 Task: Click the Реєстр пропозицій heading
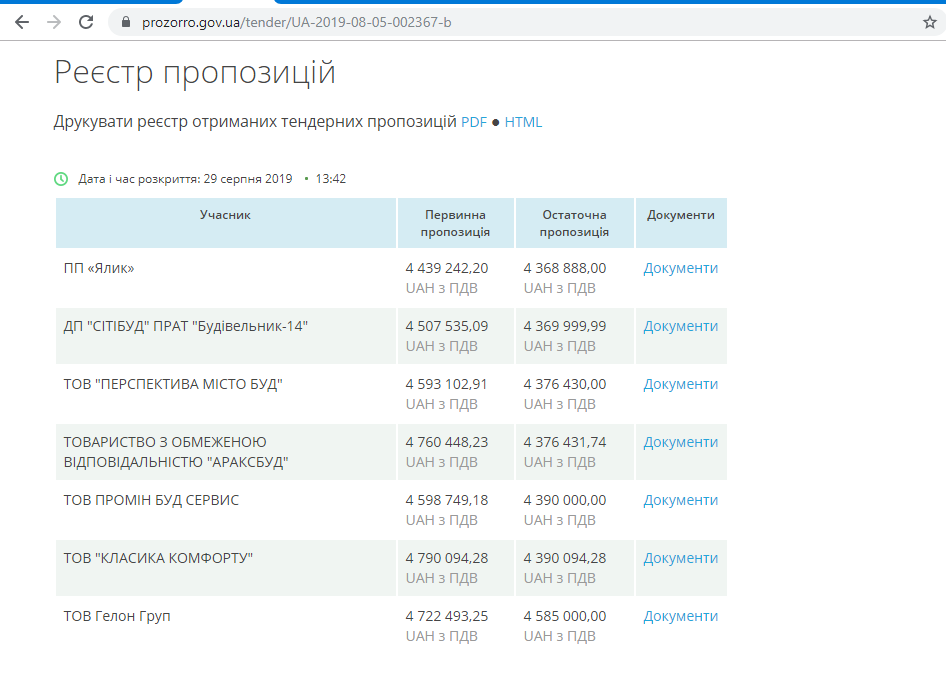194,73
